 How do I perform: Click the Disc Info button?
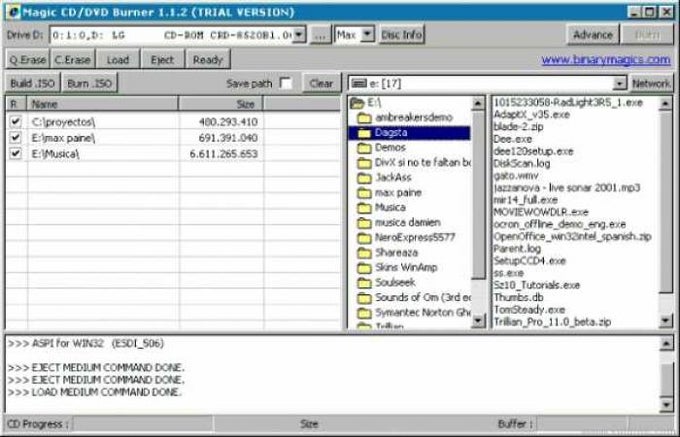click(401, 35)
